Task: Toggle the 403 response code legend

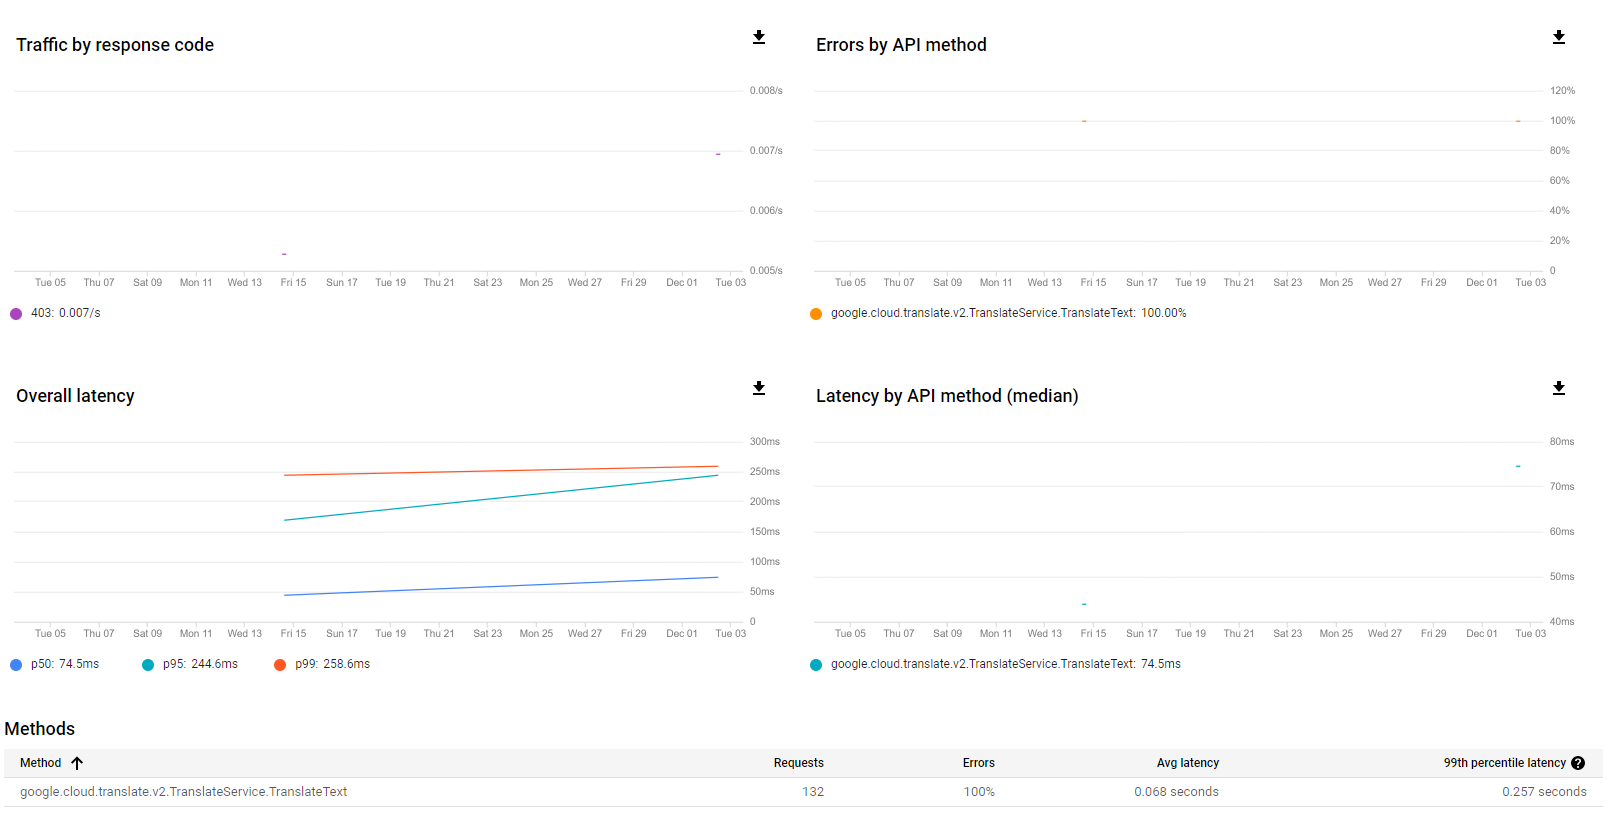Action: coord(16,314)
